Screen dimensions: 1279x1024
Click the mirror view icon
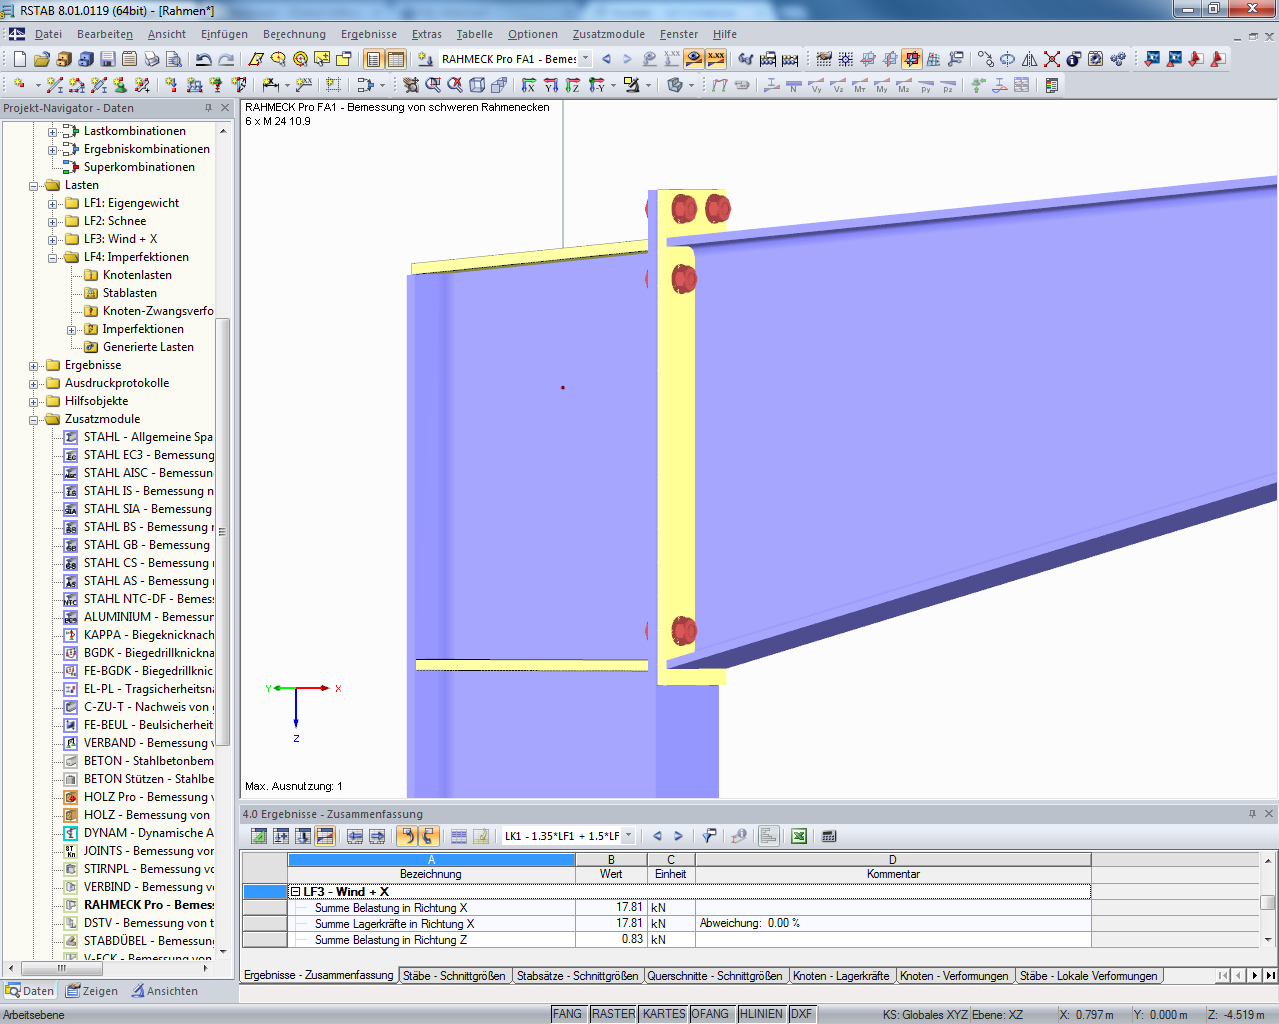pyautogui.click(x=1029, y=59)
